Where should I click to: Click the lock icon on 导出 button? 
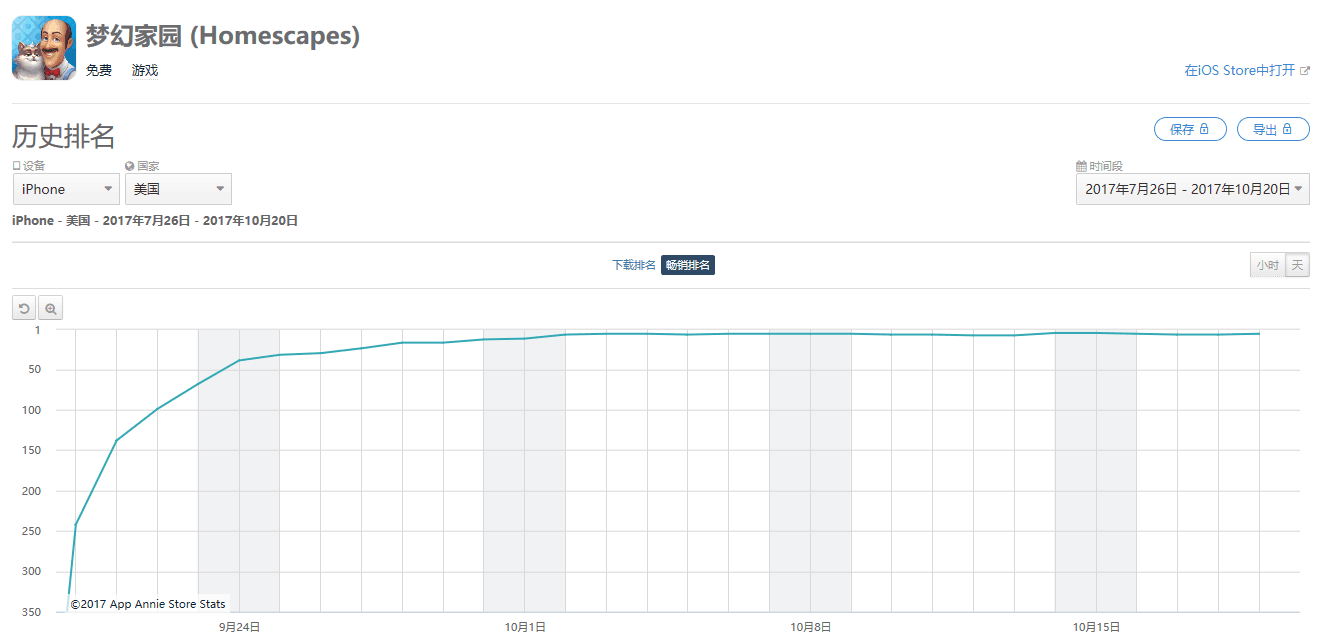click(1288, 129)
